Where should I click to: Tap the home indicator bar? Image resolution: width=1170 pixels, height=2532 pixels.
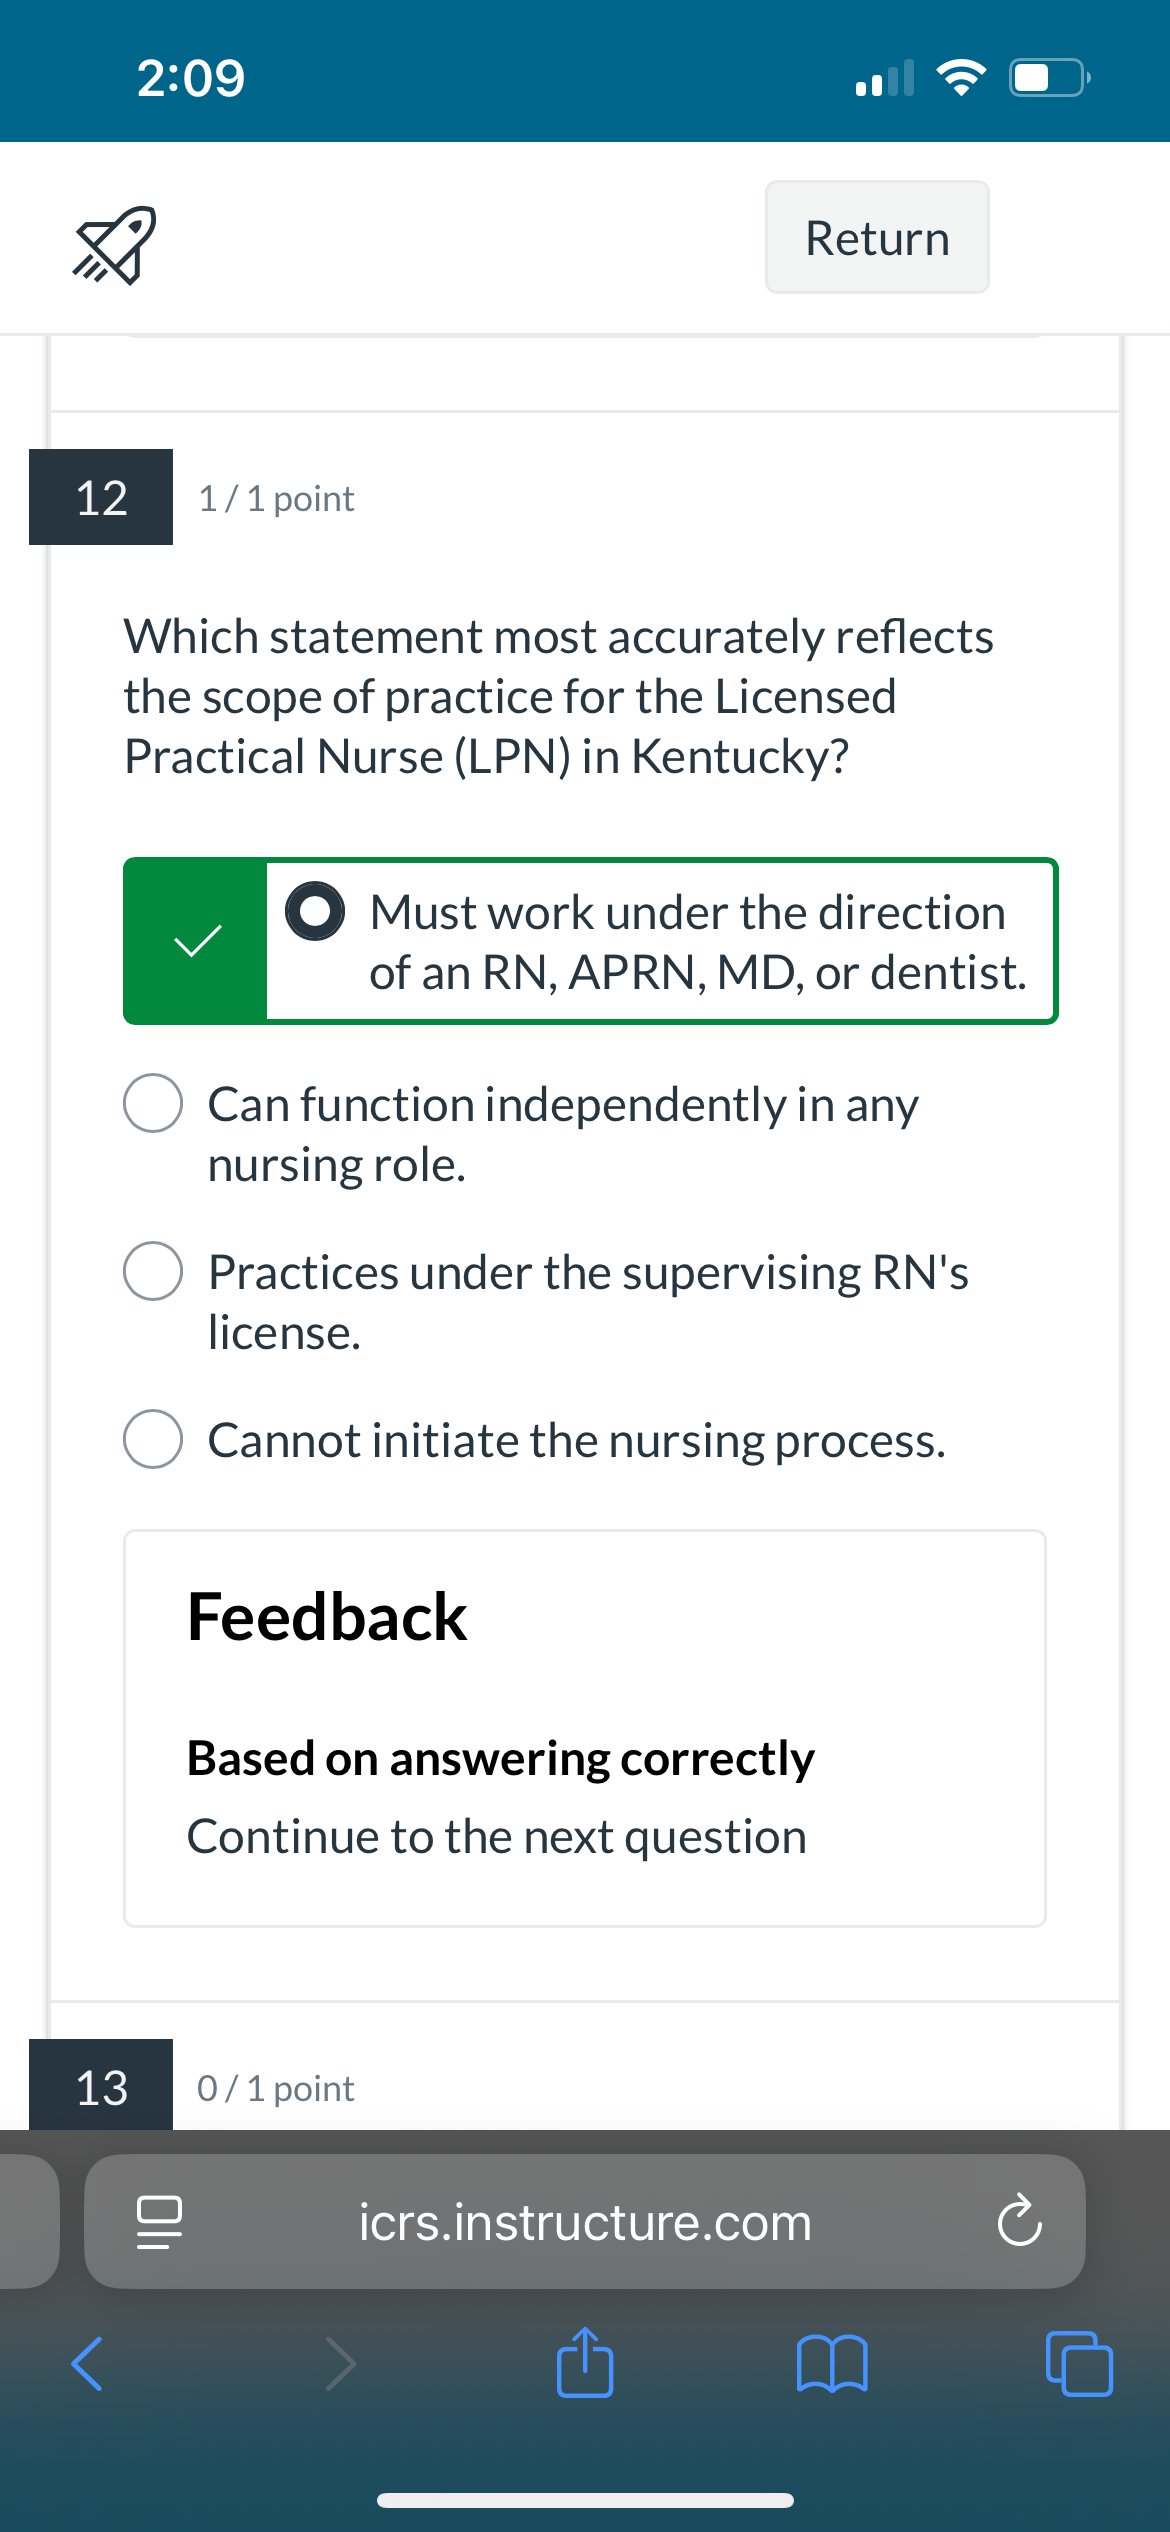point(585,2500)
